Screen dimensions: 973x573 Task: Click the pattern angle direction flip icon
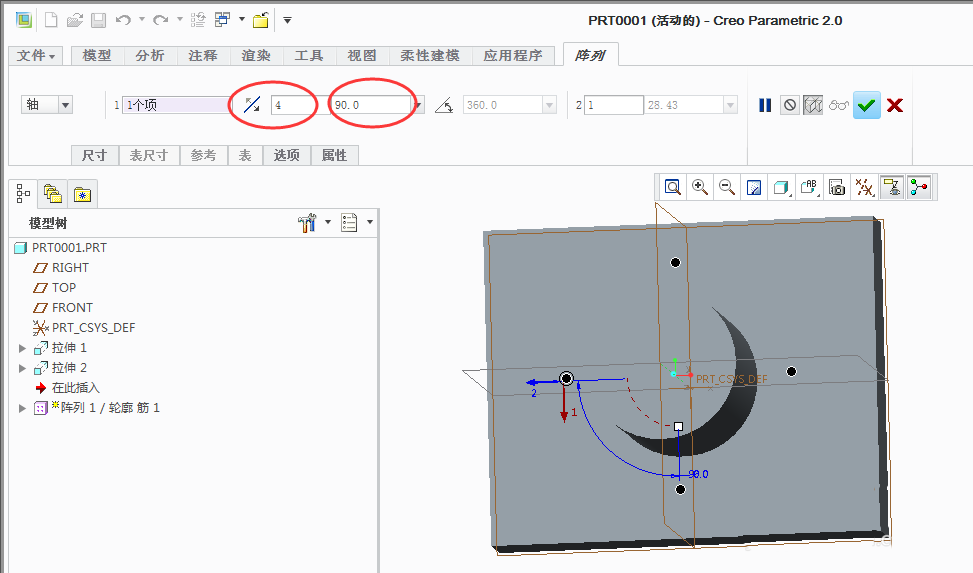(x=251, y=105)
